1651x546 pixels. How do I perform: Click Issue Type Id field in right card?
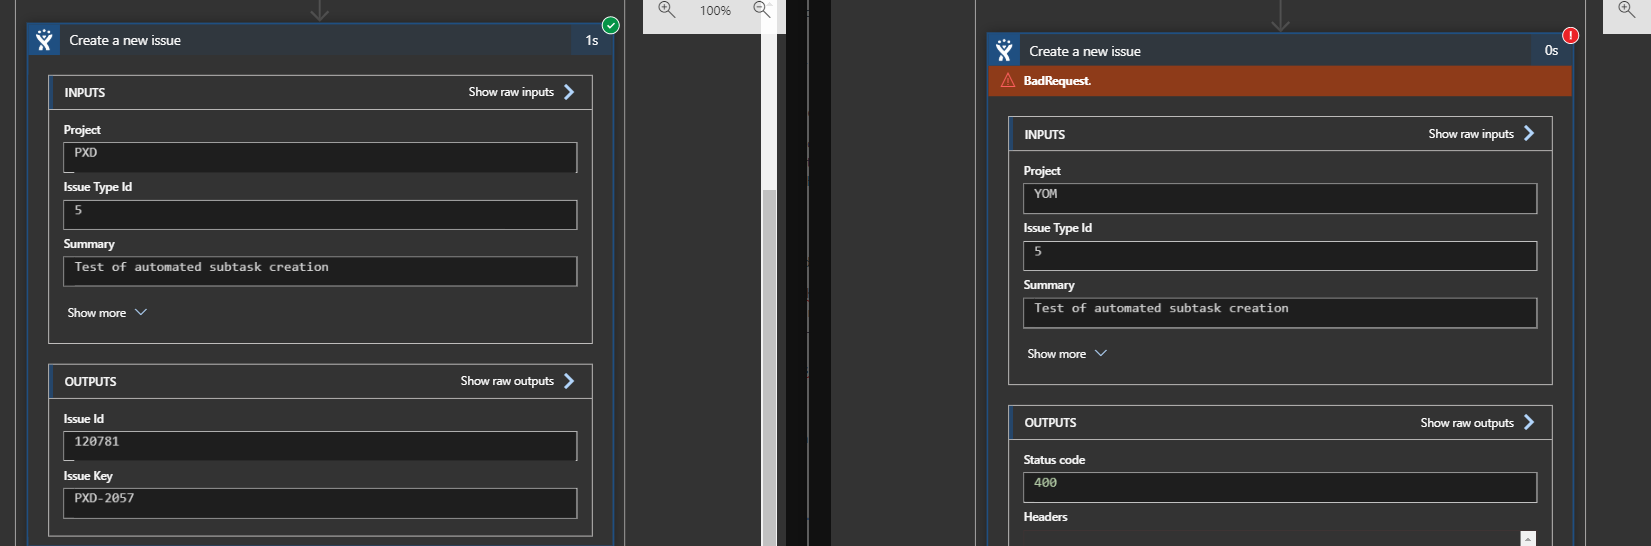[1280, 256]
